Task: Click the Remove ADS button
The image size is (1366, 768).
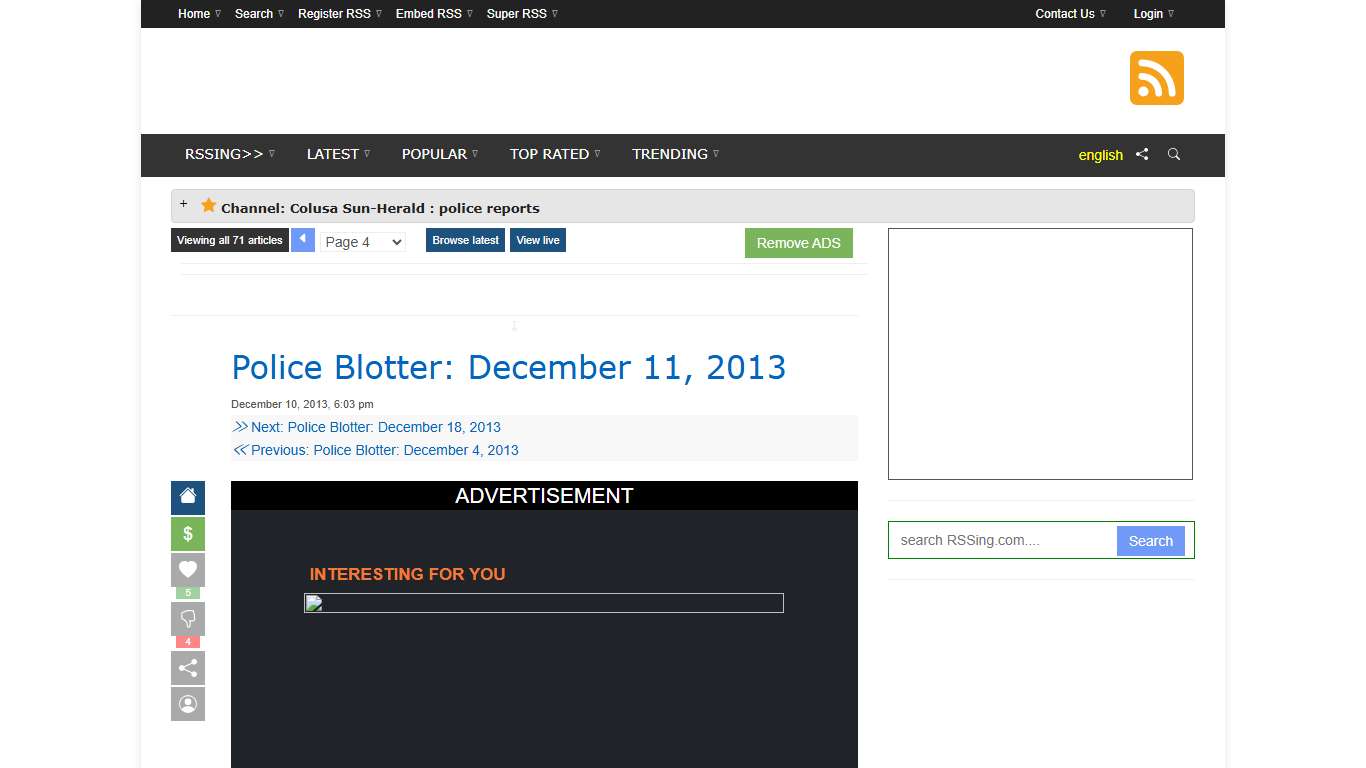Action: tap(798, 243)
